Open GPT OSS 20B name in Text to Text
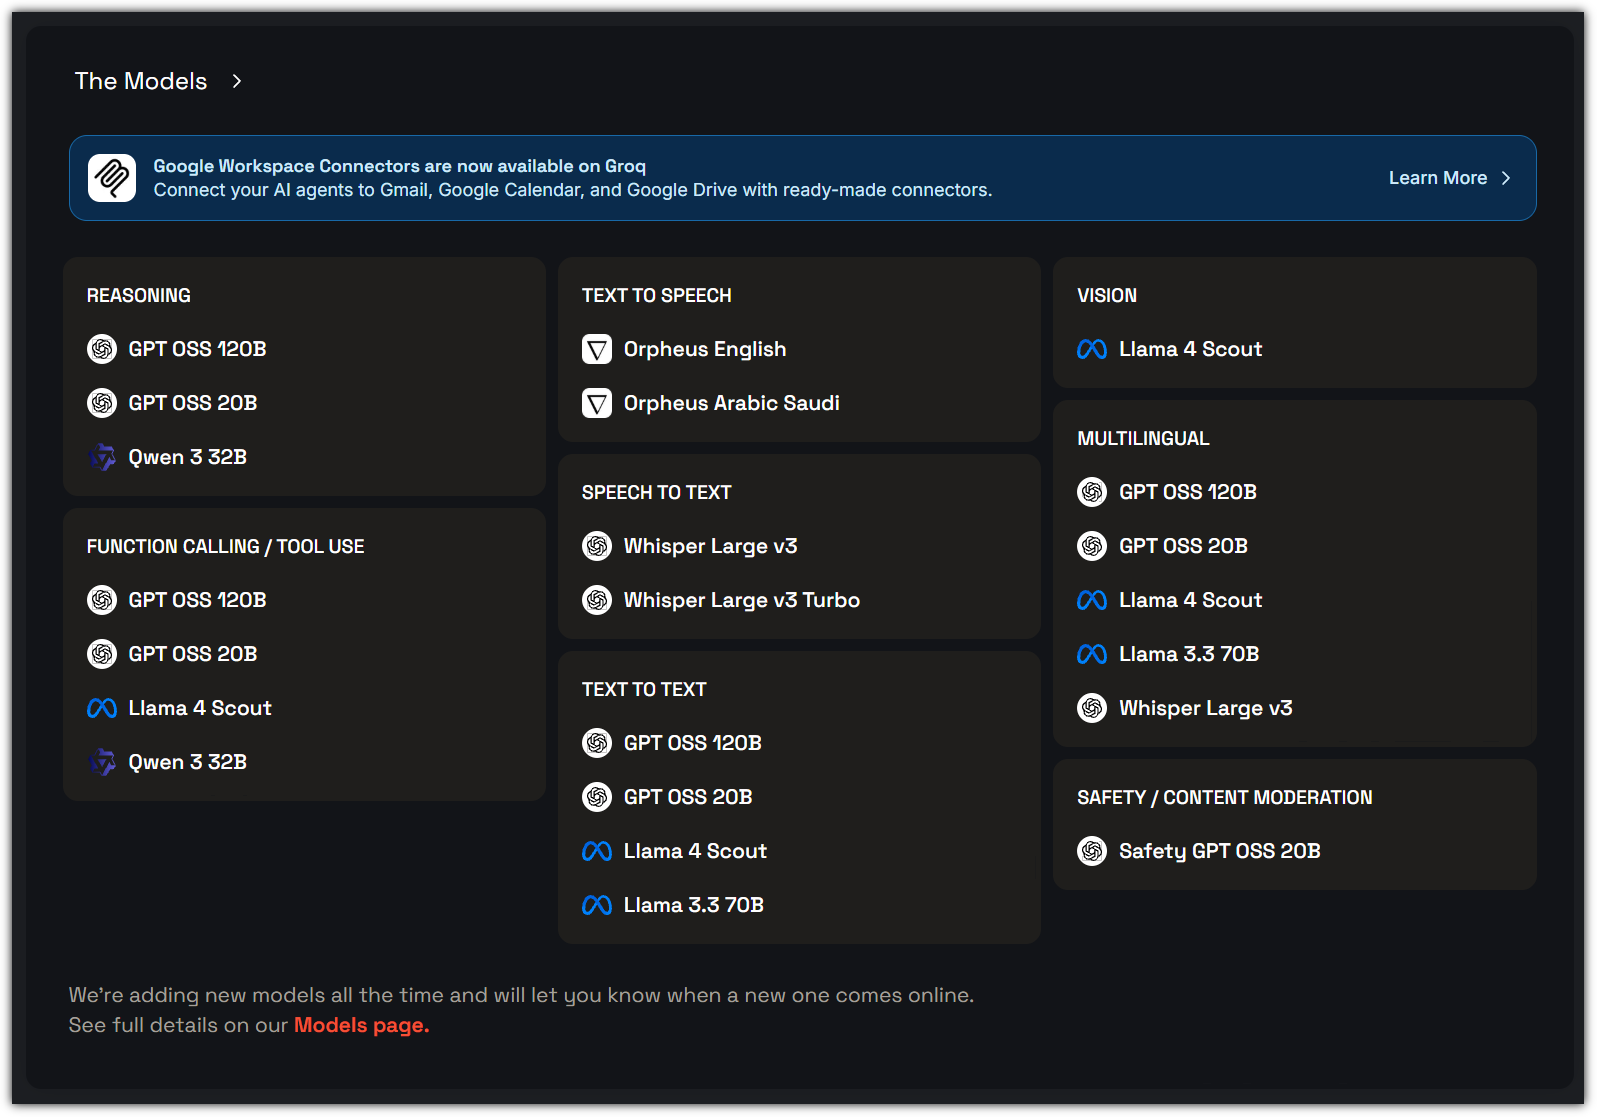The width and height of the screenshot is (1597, 1117). tap(688, 797)
